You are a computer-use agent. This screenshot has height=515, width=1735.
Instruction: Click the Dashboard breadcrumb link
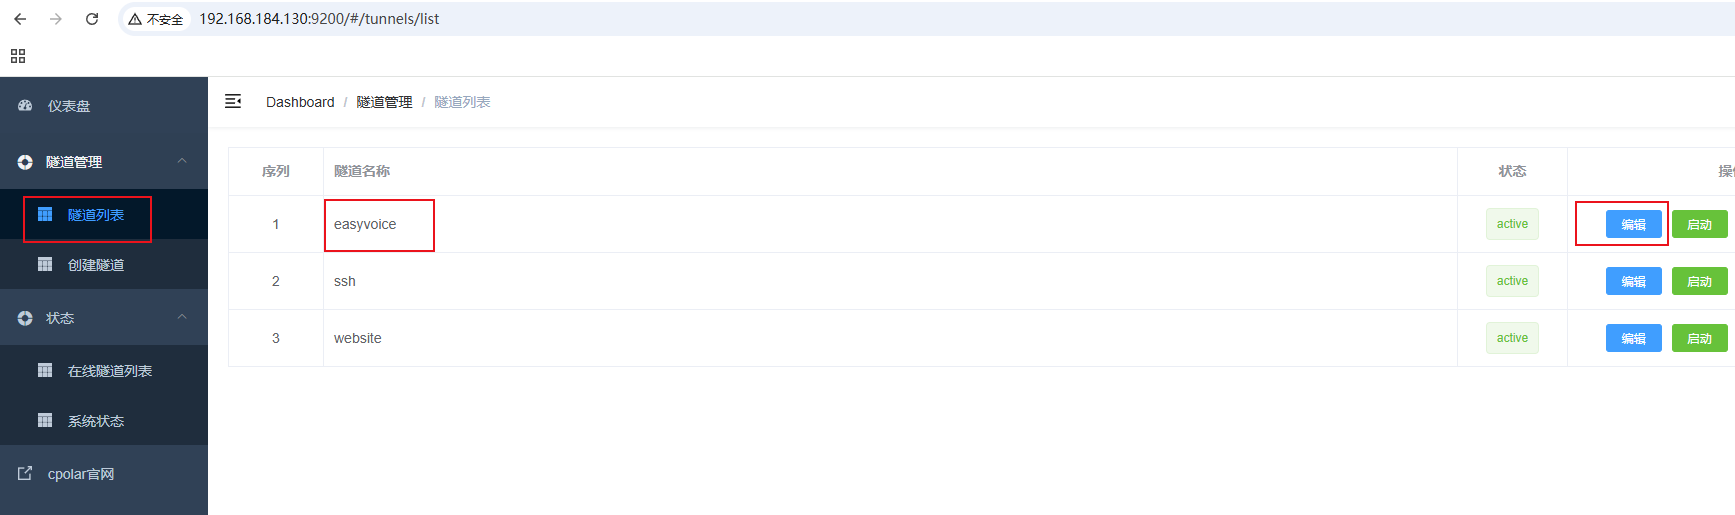pyautogui.click(x=300, y=102)
